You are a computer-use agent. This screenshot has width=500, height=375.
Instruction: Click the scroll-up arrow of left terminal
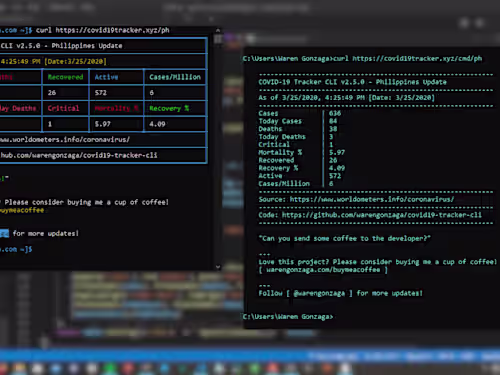click(218, 30)
